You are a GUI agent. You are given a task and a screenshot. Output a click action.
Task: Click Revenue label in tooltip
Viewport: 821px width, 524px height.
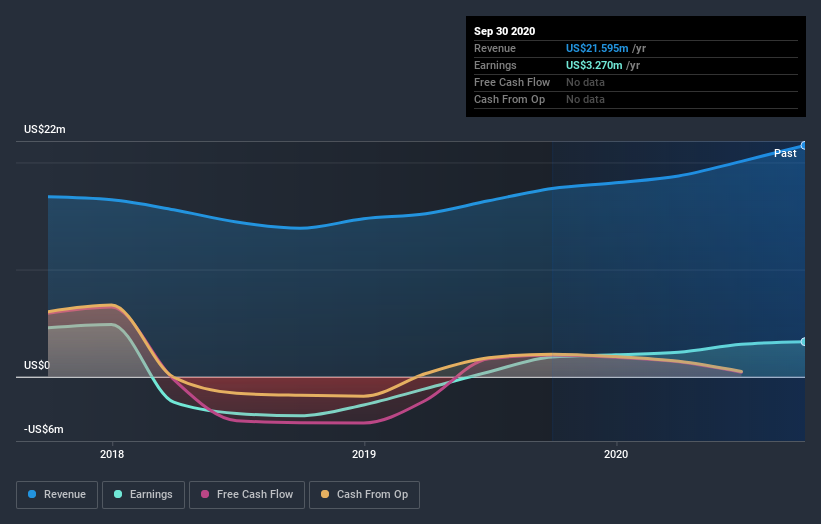pos(495,48)
